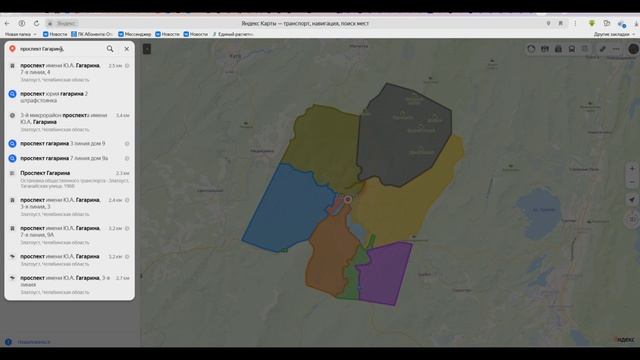
Task: Select suggestion 'проспект гагарина 3 линия дом 9'
Action: (69, 144)
